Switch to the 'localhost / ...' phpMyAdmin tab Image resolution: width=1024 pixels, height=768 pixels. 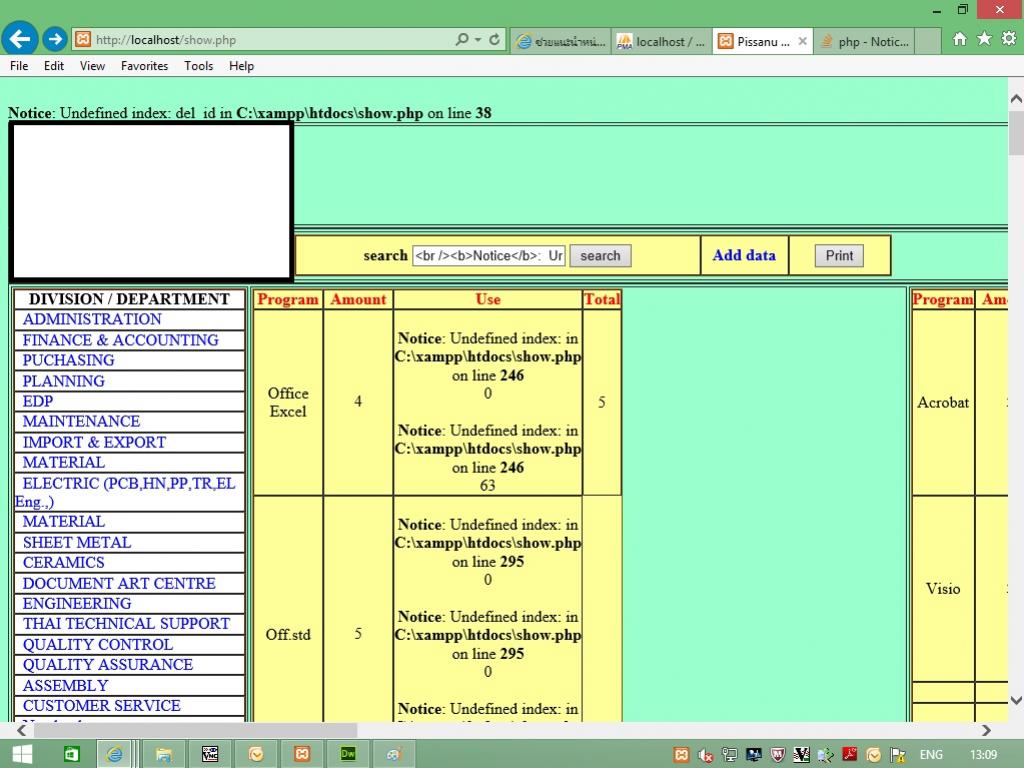click(661, 41)
